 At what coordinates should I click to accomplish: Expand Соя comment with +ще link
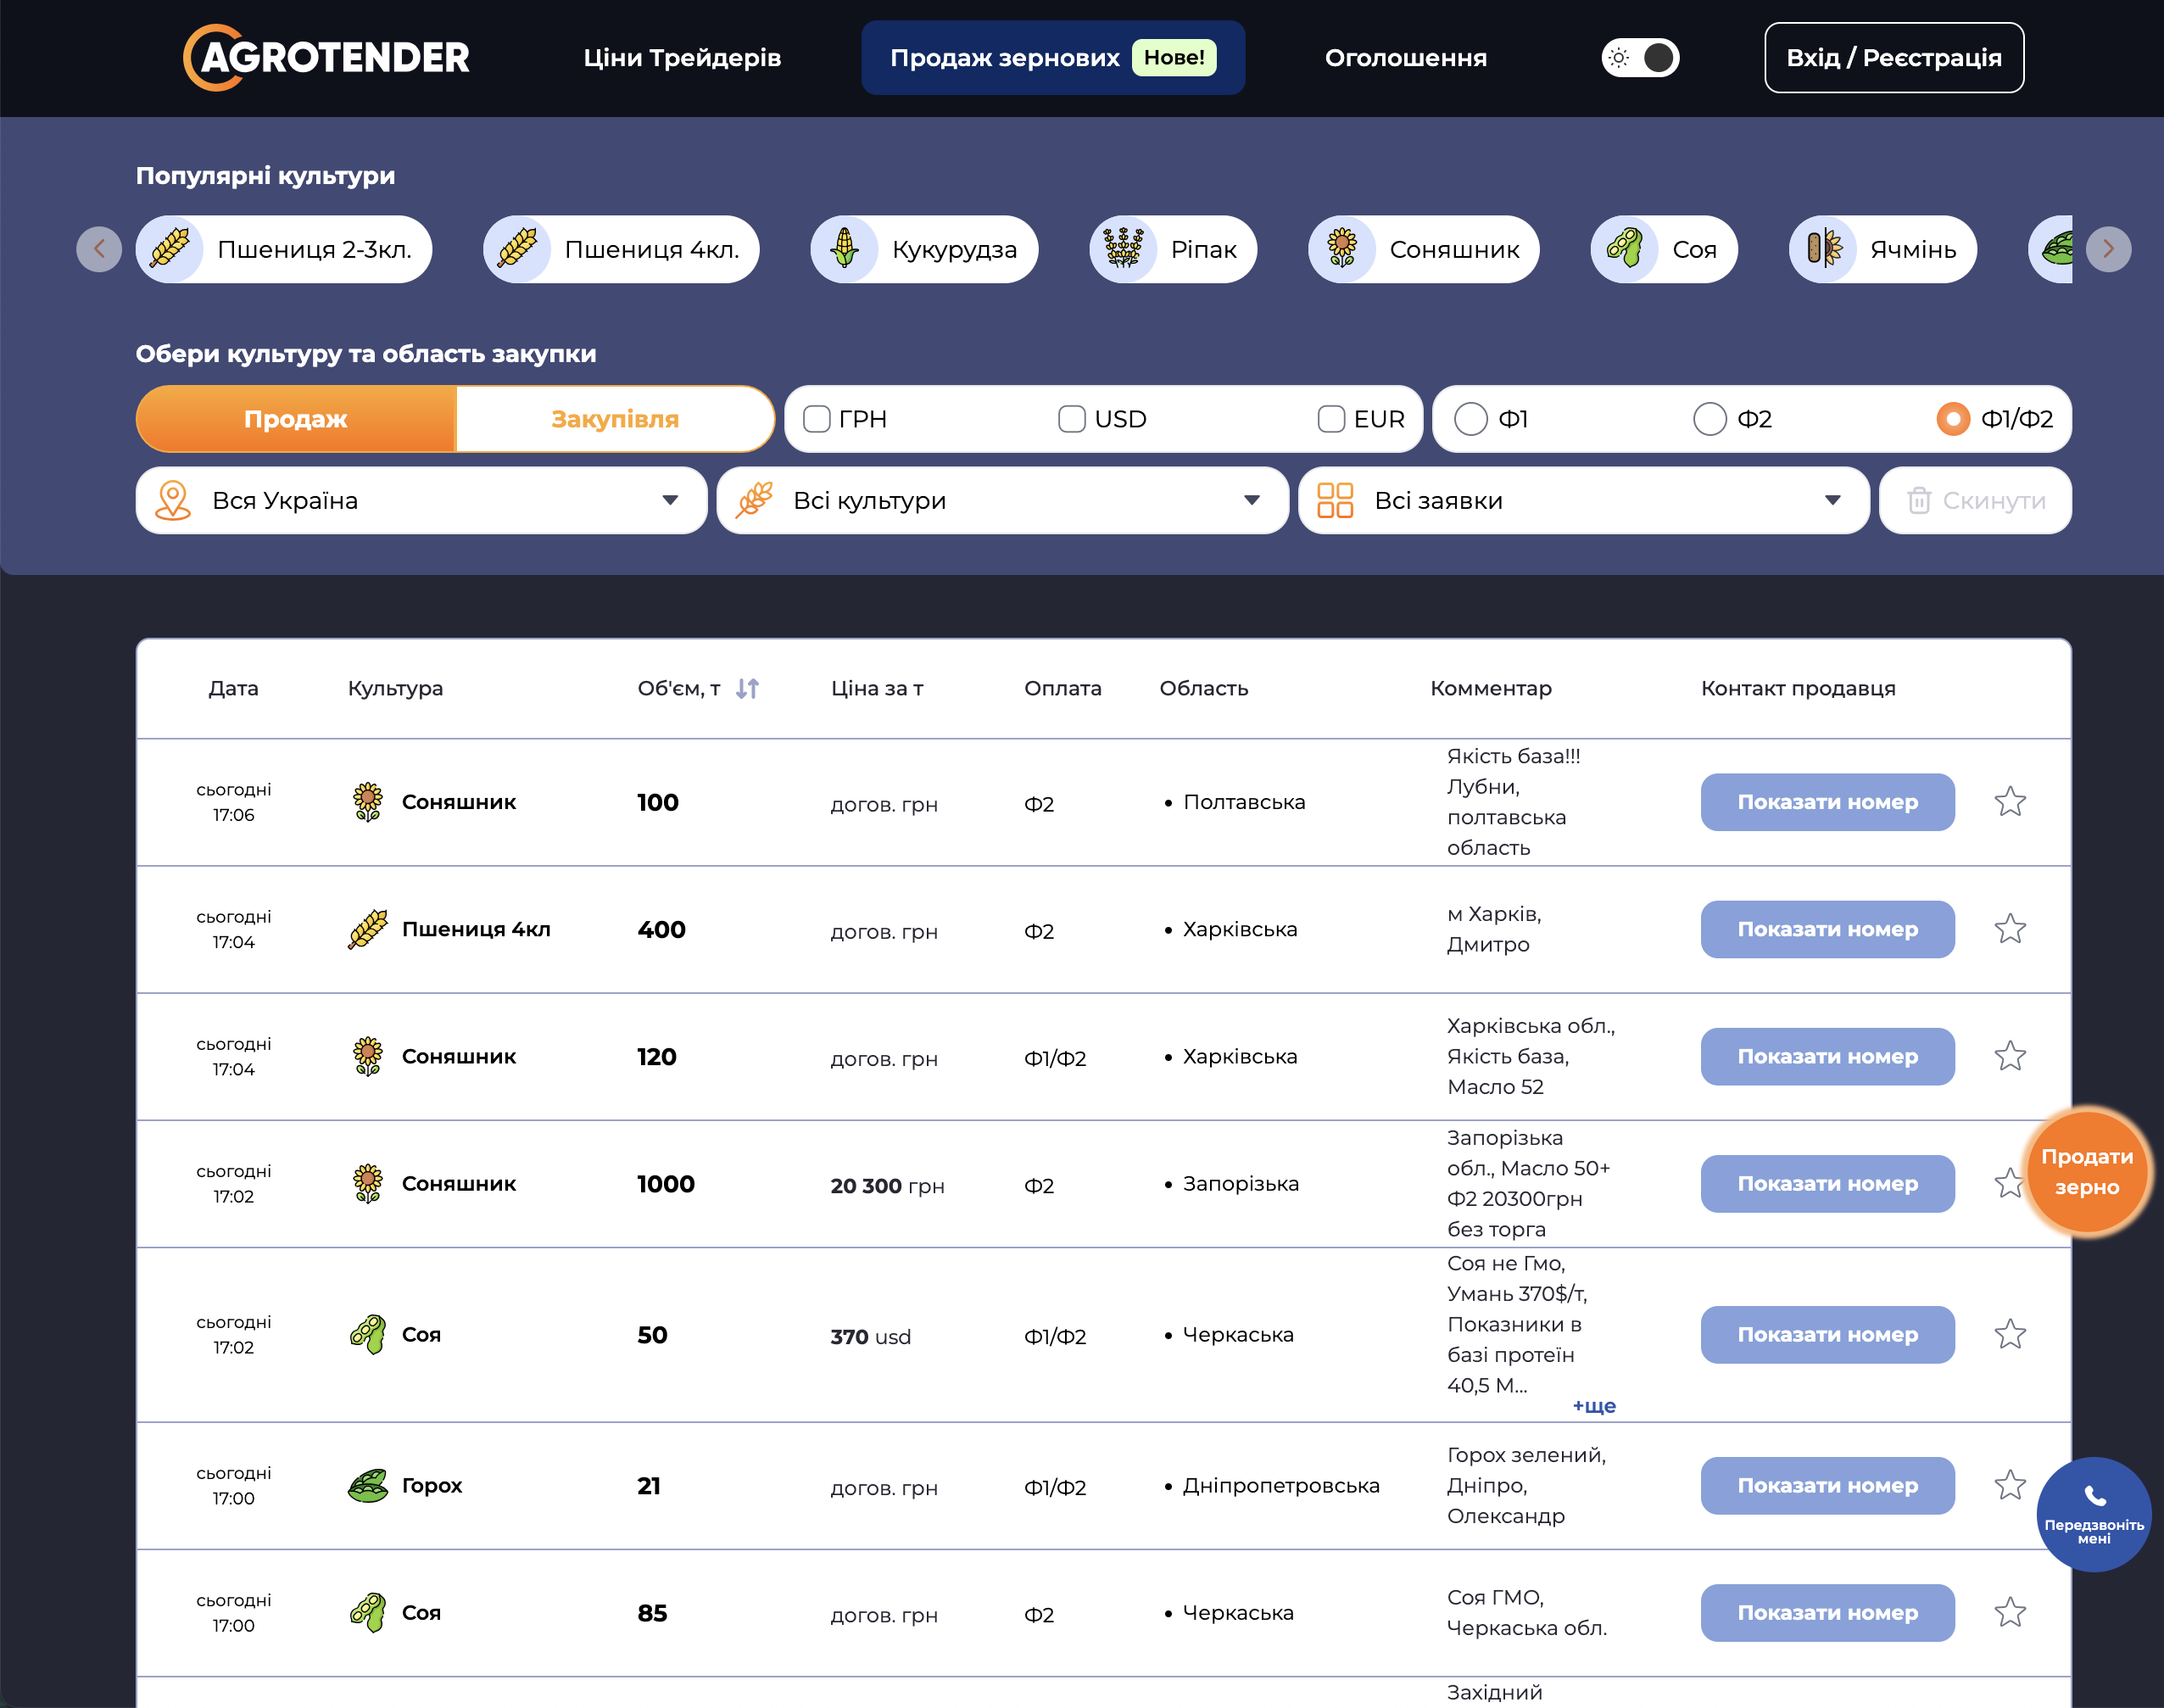(1593, 1405)
